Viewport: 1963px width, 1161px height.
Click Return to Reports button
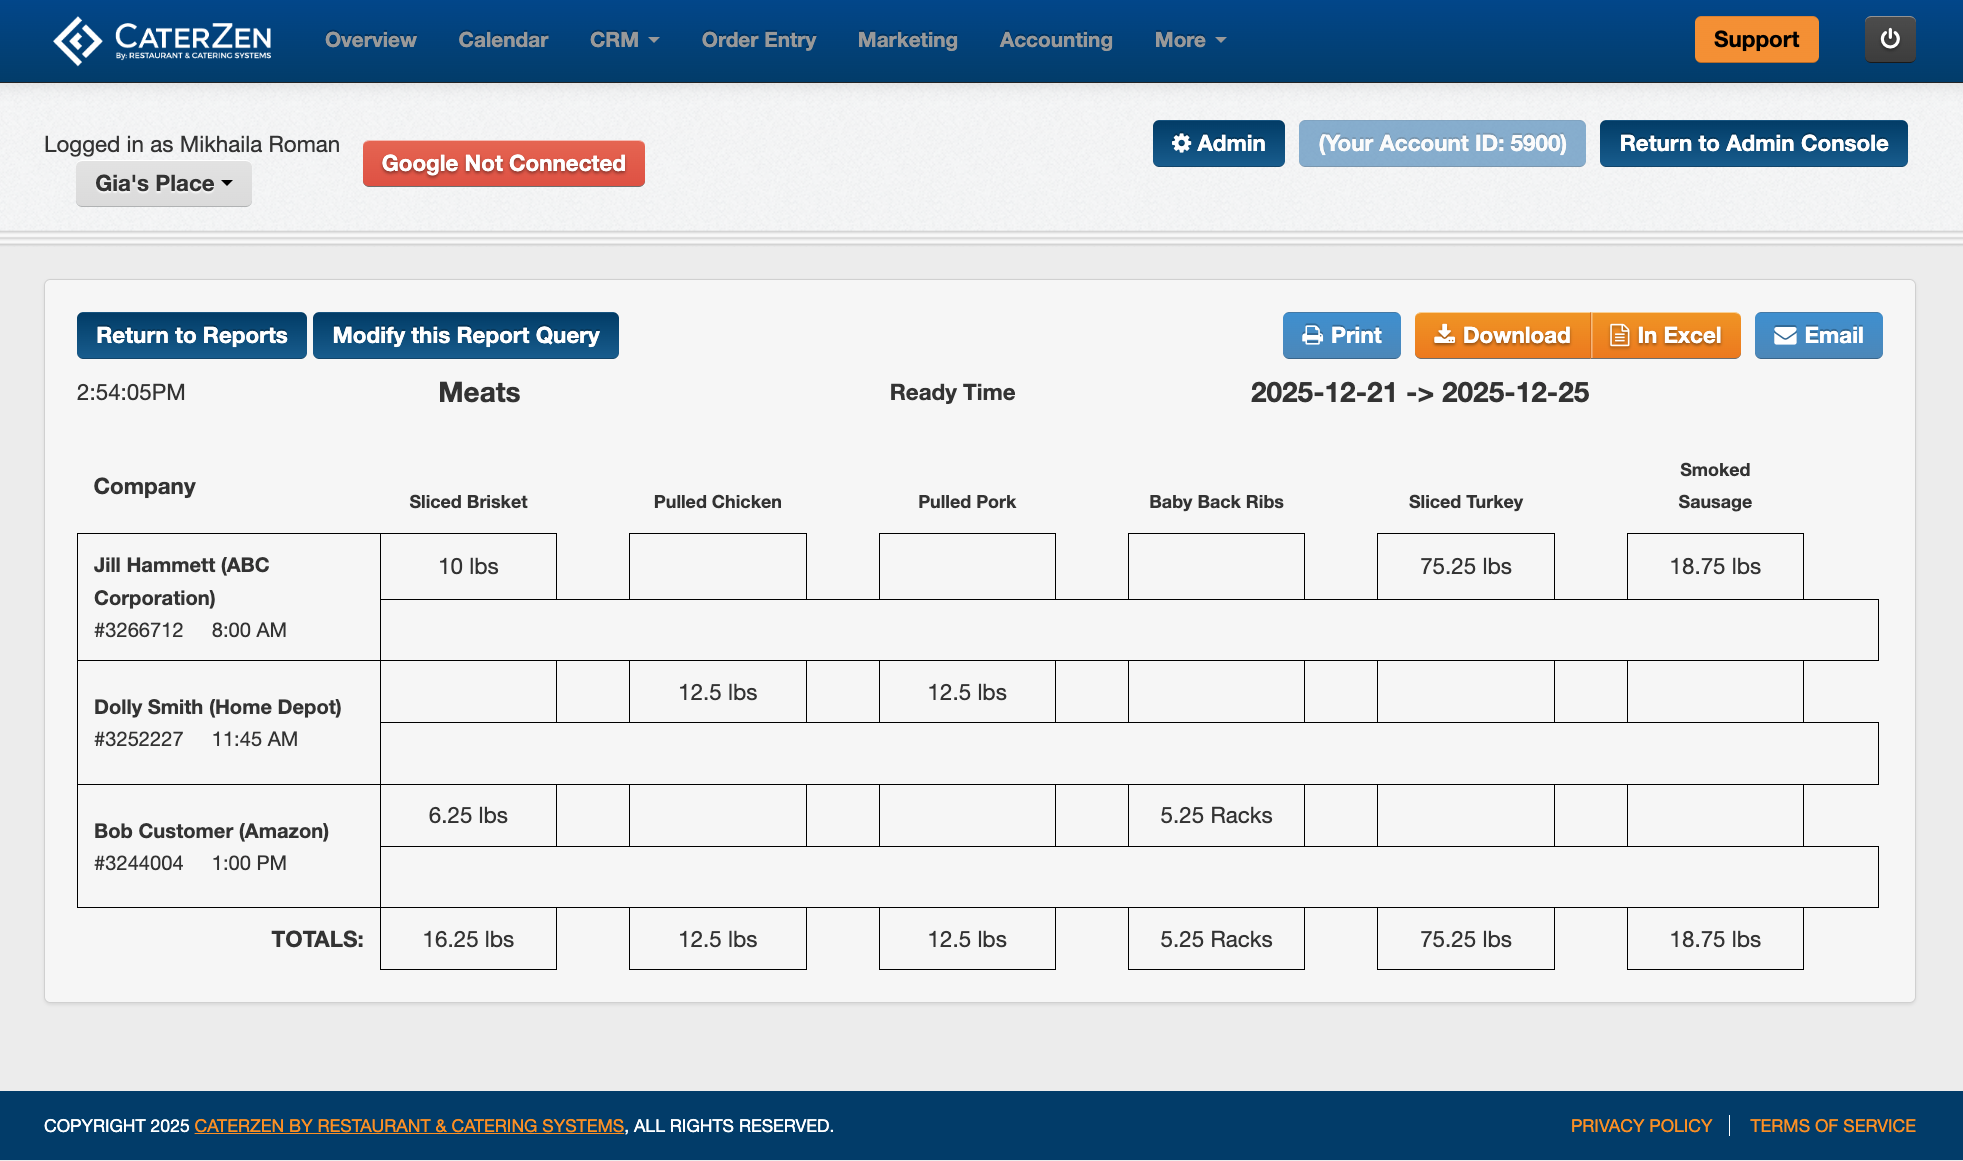point(192,336)
